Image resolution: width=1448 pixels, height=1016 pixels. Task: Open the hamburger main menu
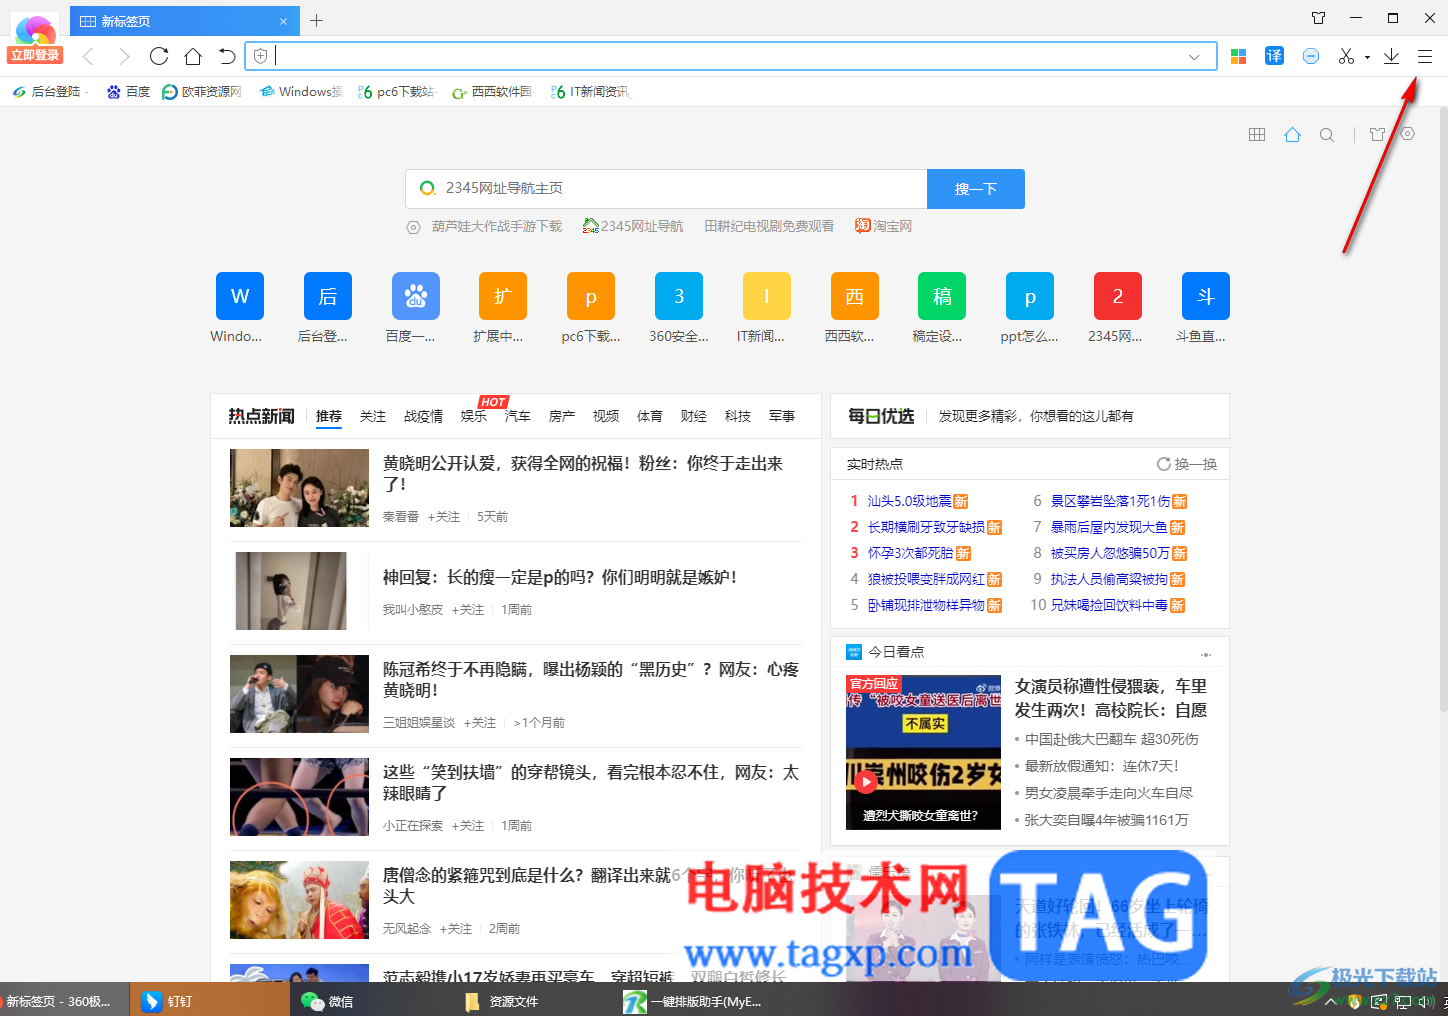1424,56
